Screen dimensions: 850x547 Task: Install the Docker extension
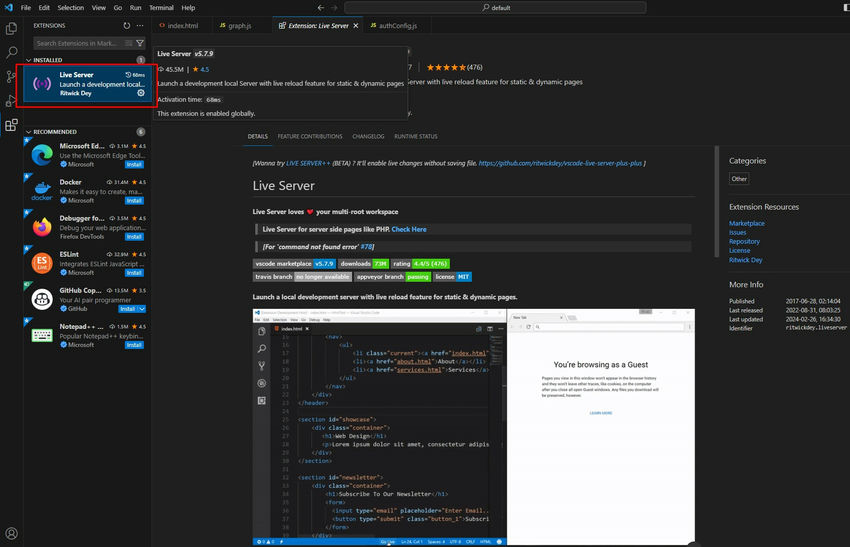point(134,200)
